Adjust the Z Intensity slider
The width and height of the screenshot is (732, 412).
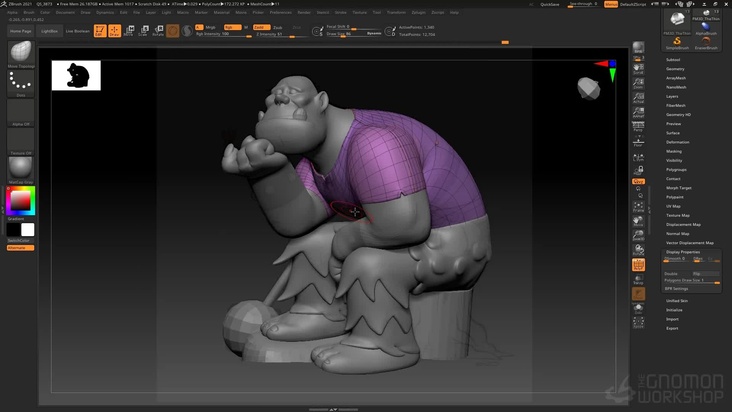282,34
